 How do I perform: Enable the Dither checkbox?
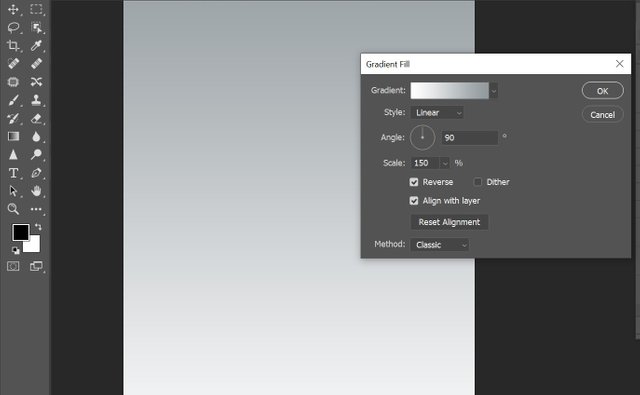click(478, 182)
